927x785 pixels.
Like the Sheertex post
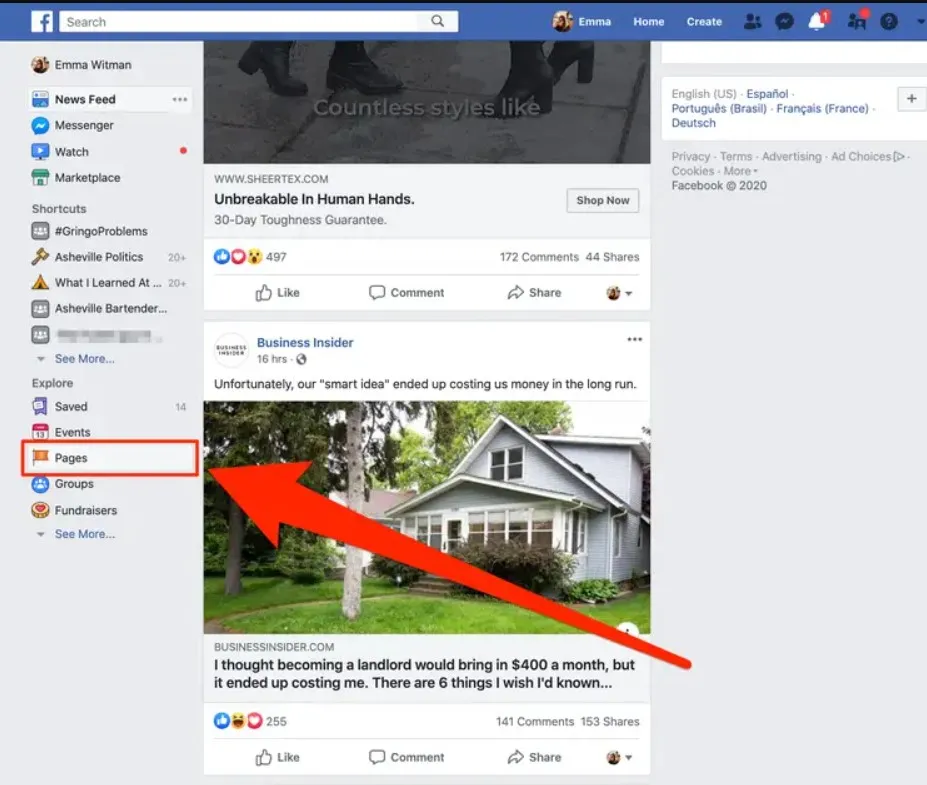tap(277, 293)
